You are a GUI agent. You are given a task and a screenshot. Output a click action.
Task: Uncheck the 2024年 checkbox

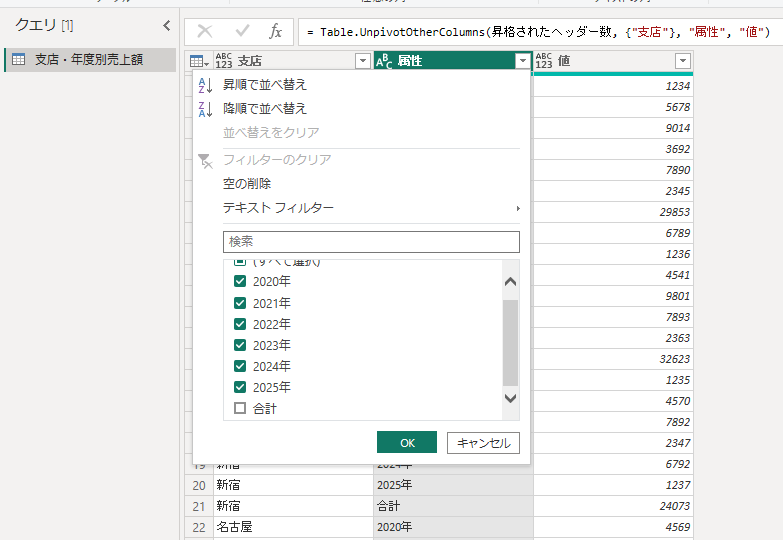(240, 366)
